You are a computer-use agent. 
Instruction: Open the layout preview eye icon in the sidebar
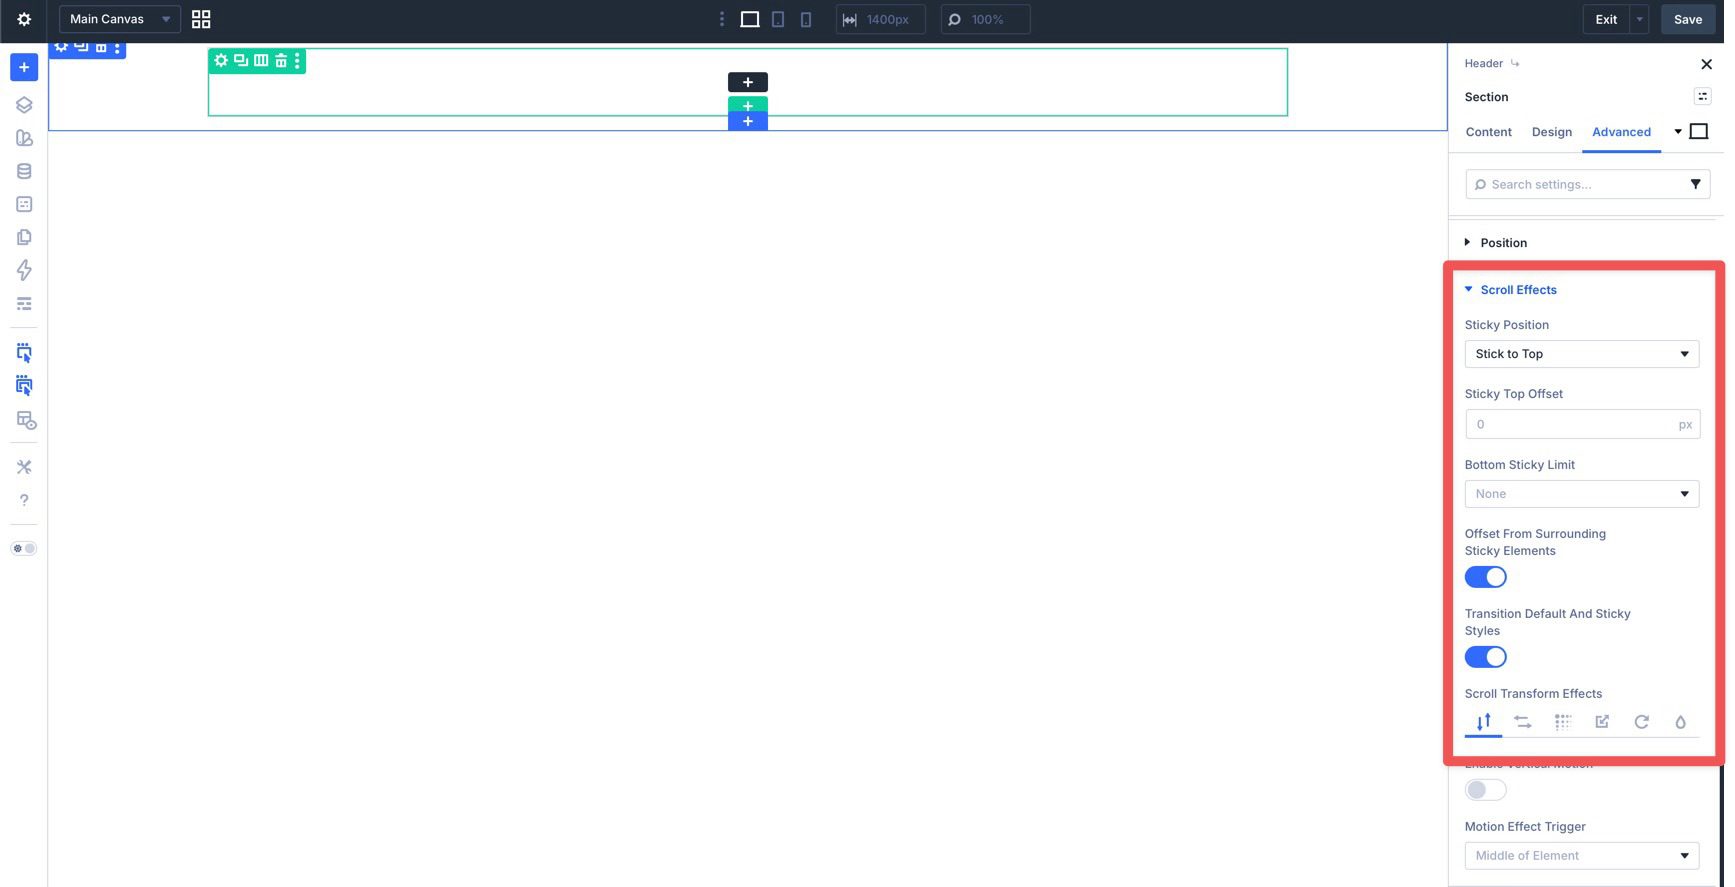coord(26,420)
